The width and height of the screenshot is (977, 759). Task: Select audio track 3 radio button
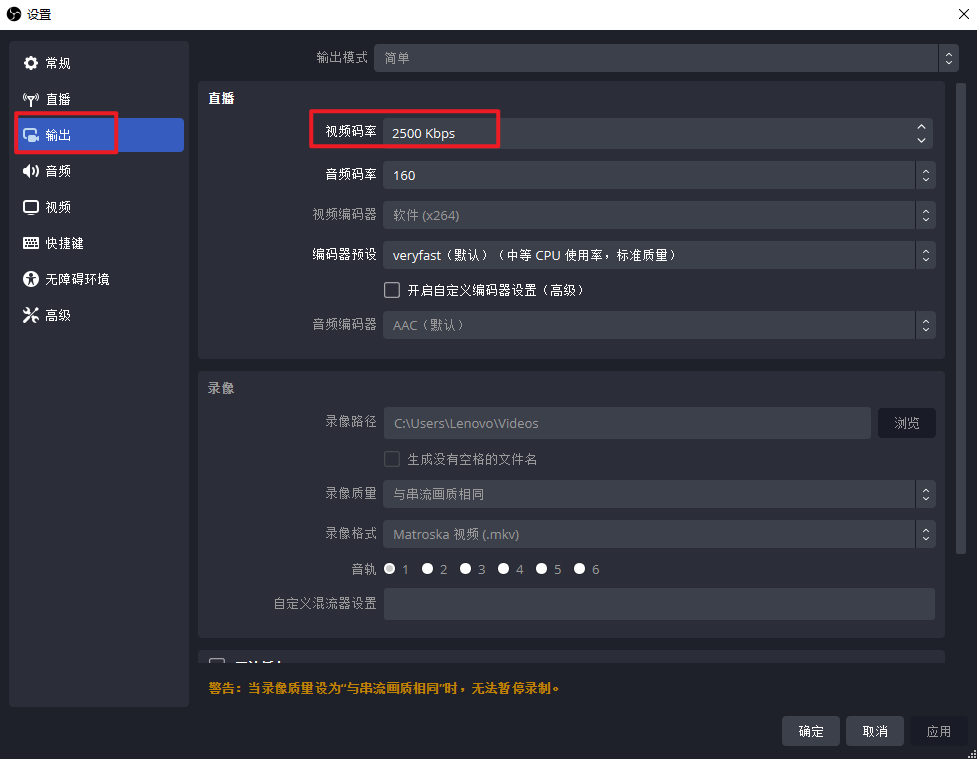pos(465,569)
